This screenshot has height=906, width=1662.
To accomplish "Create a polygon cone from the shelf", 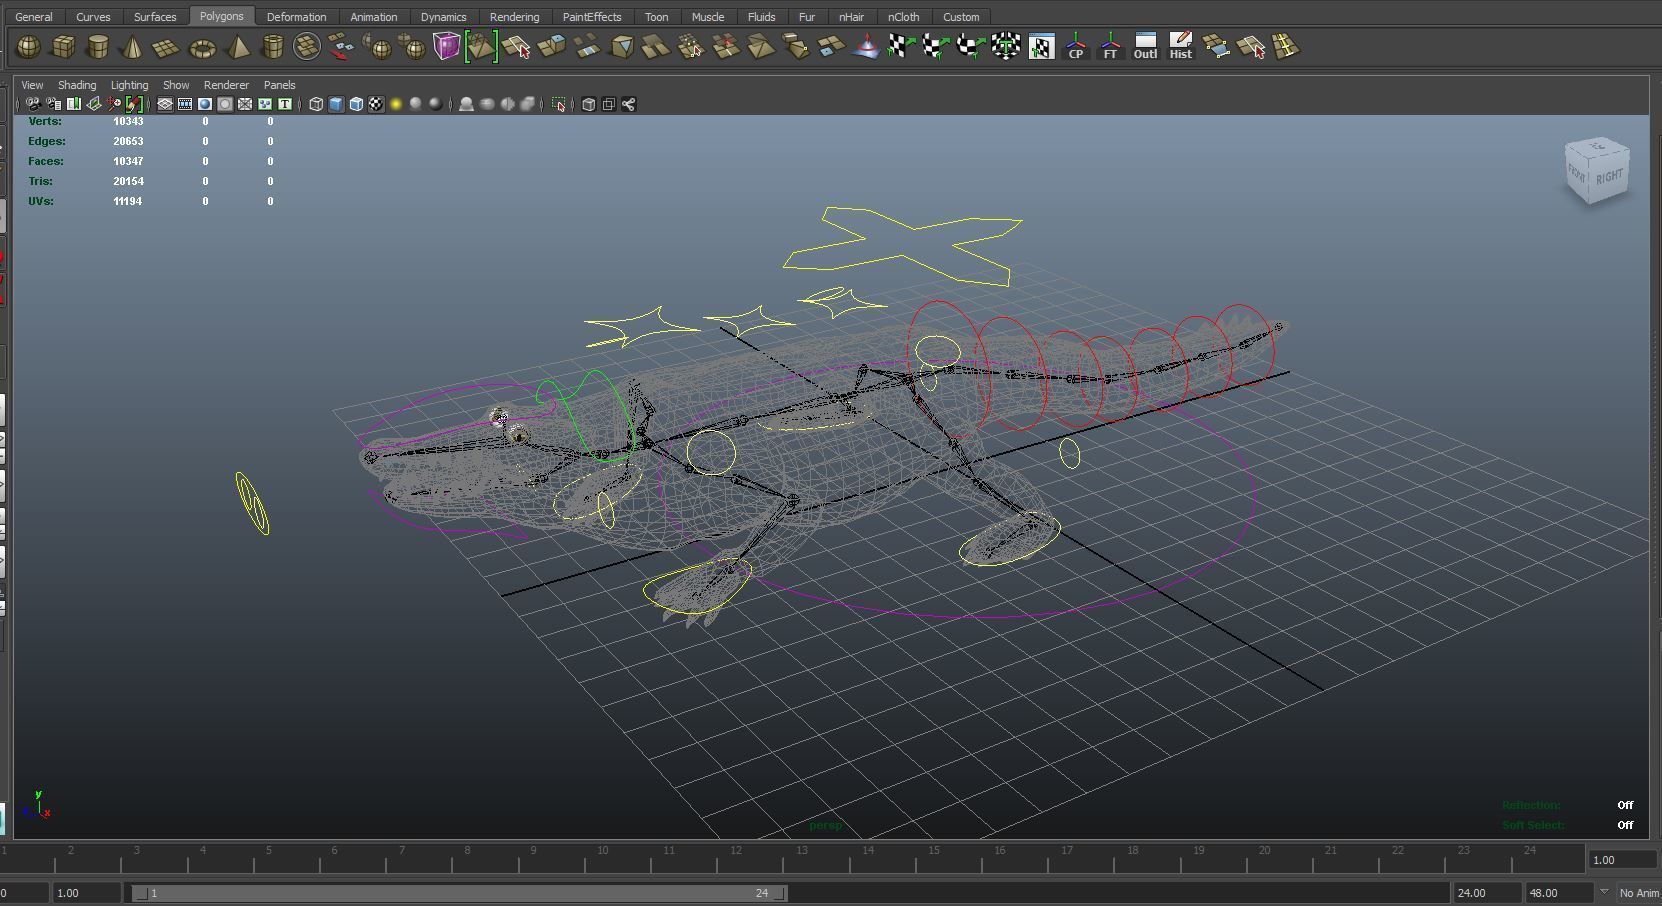I will click(x=132, y=47).
